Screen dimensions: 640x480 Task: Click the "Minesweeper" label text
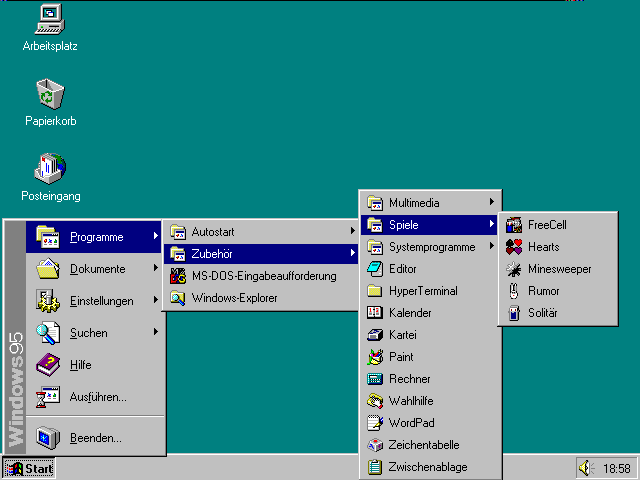point(559,269)
